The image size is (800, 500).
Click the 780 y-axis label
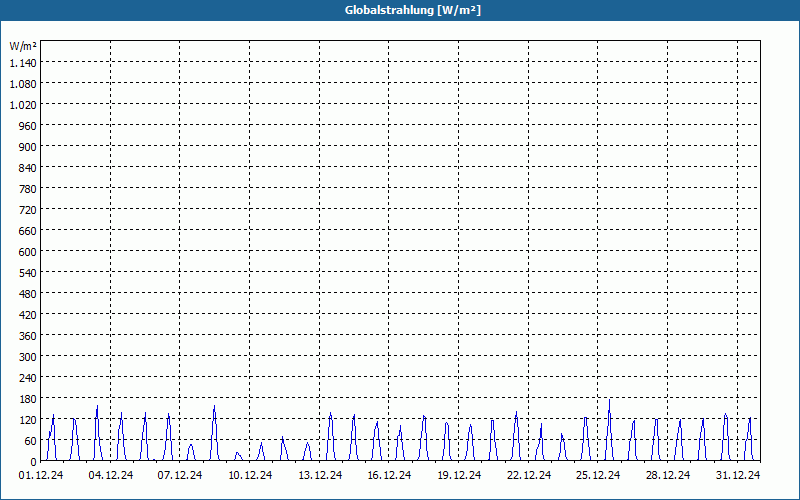pyautogui.click(x=28, y=189)
